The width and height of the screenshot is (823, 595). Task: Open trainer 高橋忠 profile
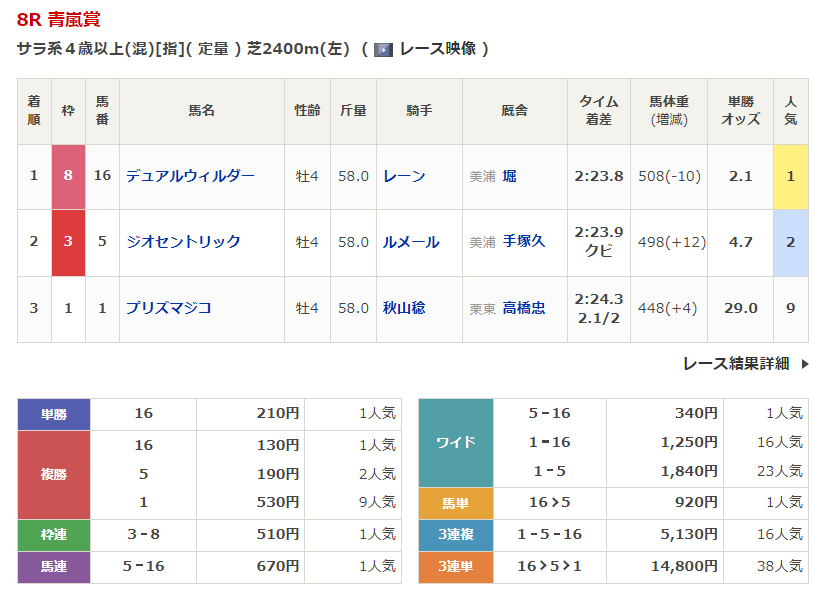524,308
